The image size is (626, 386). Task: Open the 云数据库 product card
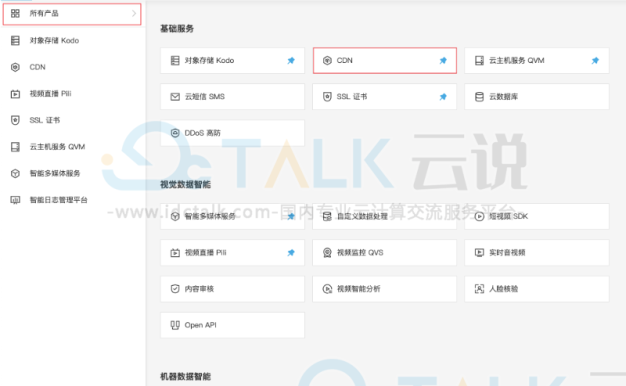pos(537,97)
